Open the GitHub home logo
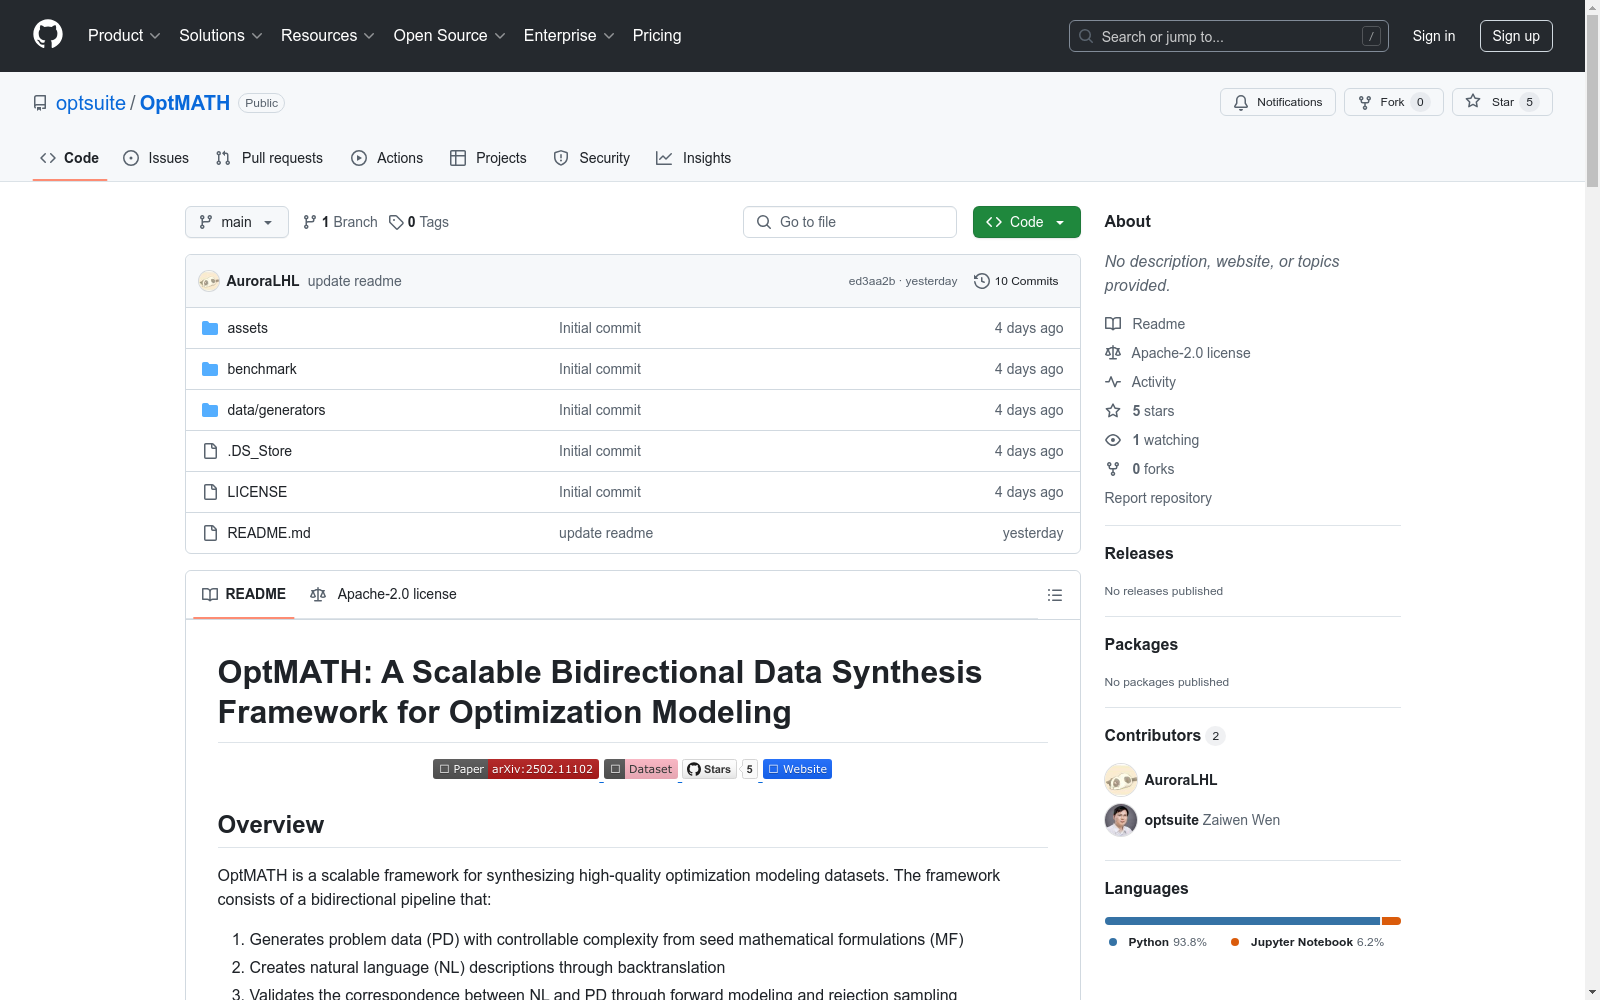 [x=48, y=35]
